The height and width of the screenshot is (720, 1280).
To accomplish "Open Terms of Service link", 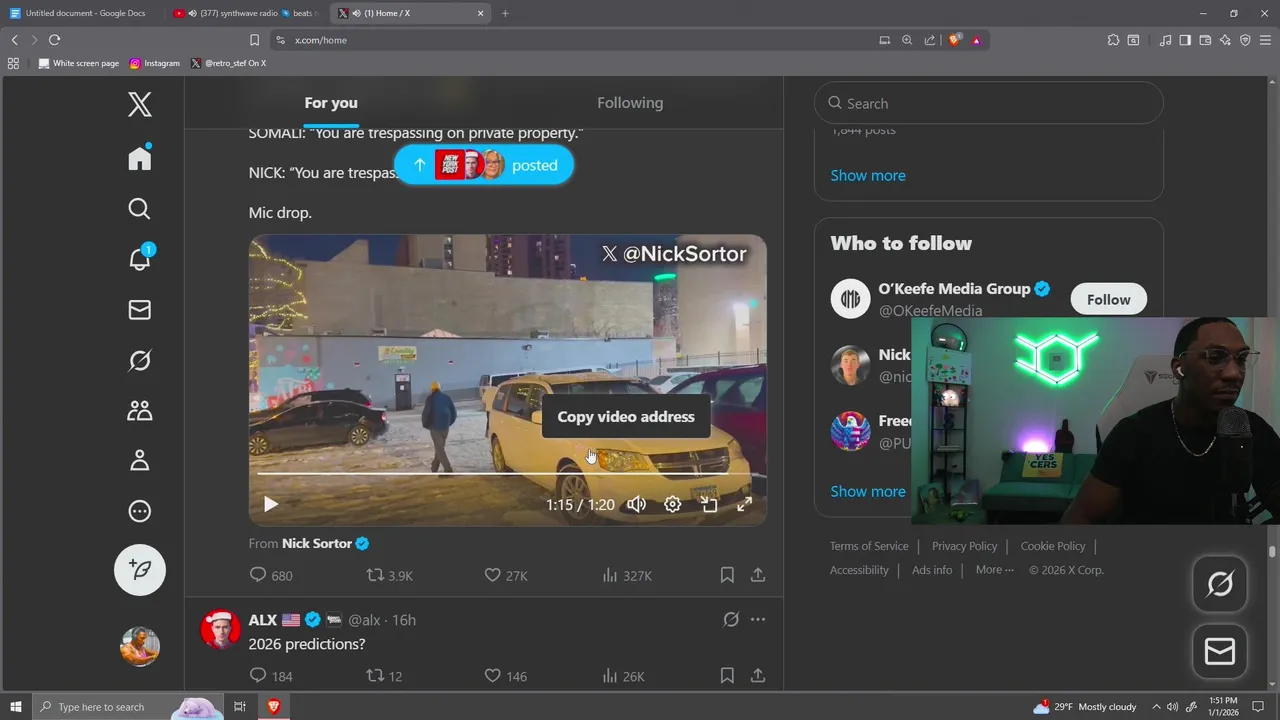I will [x=869, y=546].
